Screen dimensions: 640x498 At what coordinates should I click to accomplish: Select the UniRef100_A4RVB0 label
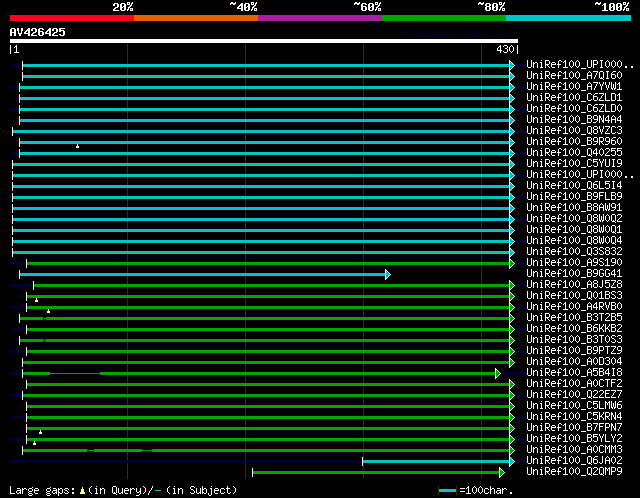point(574,307)
